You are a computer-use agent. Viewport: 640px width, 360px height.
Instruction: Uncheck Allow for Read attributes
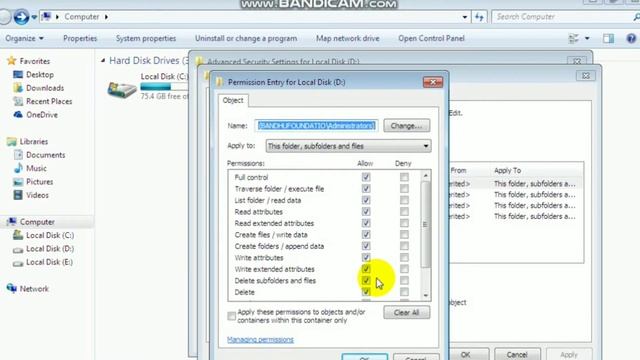(x=366, y=211)
